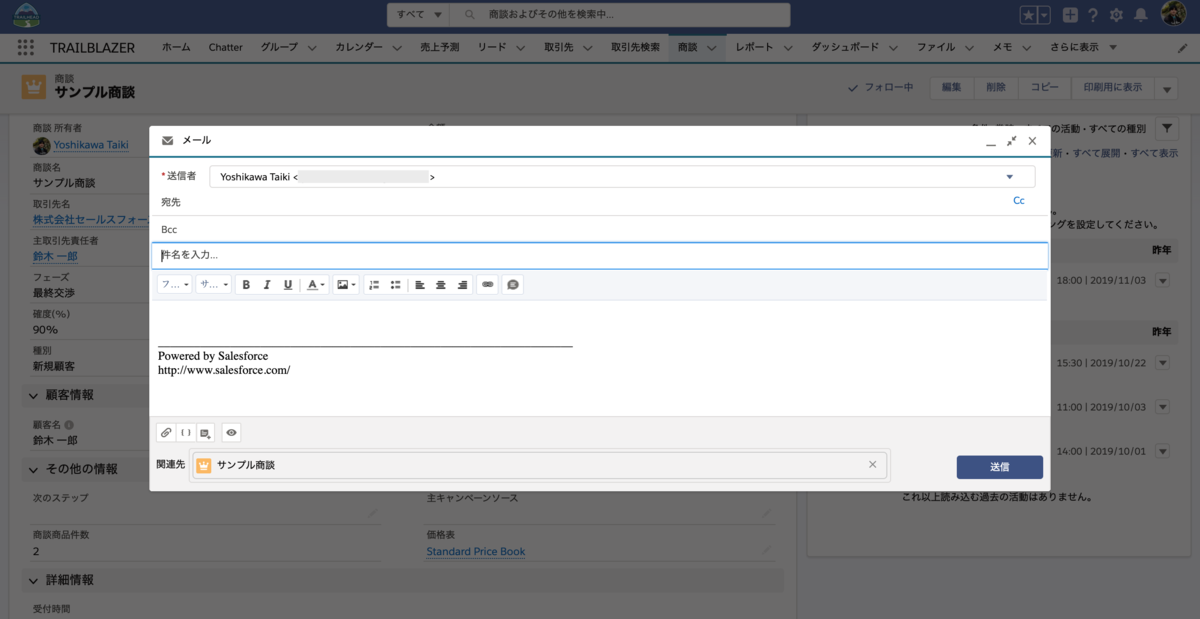Click the global search box
Image resolution: width=1200 pixels, height=619 pixels.
[x=622, y=15]
